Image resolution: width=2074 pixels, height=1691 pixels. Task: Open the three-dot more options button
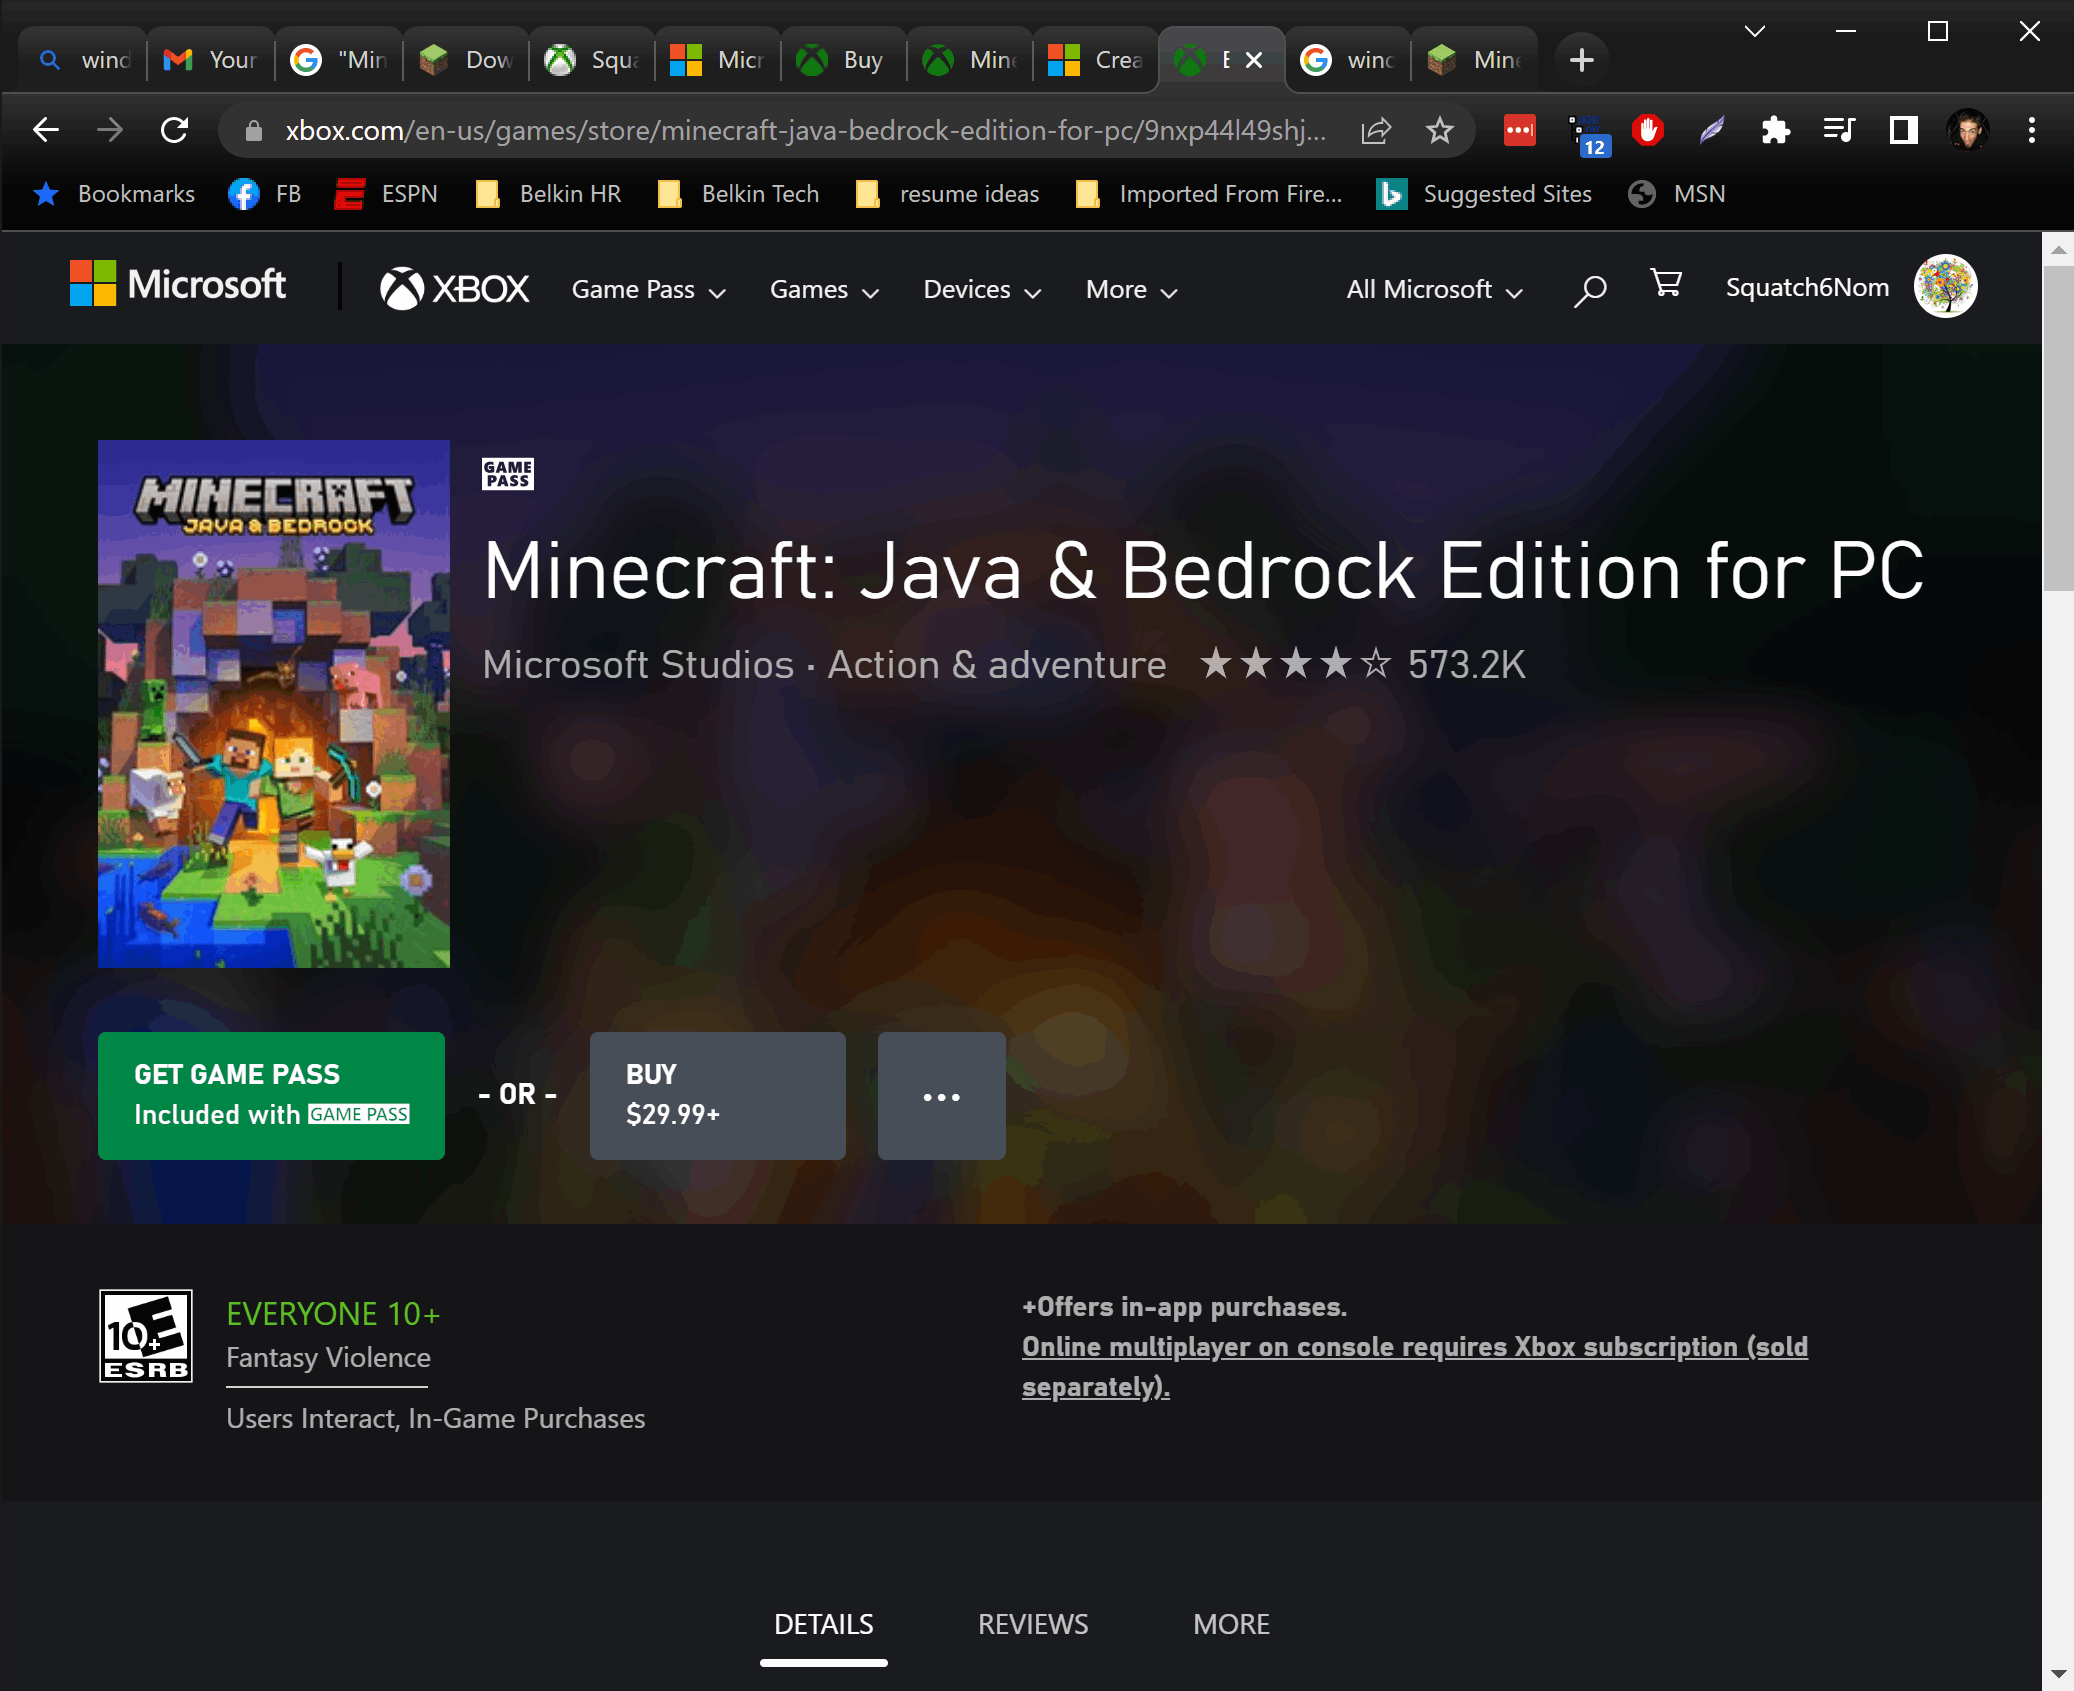[x=941, y=1096]
